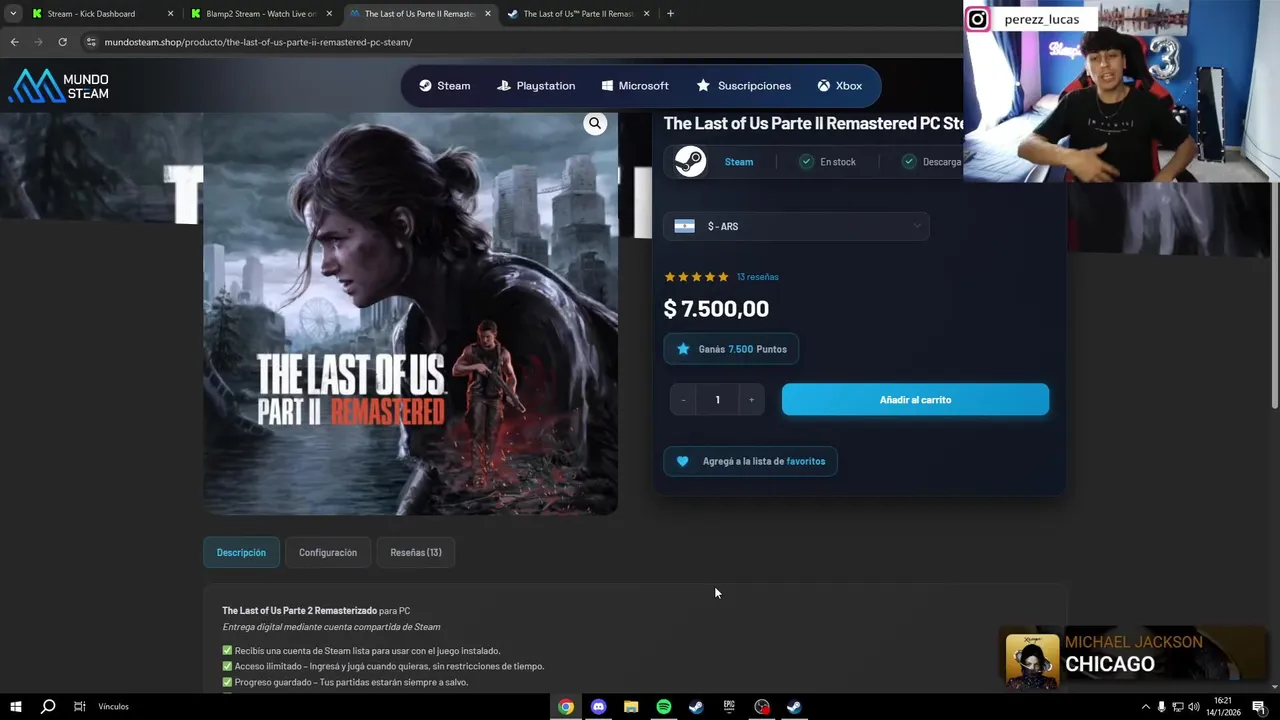1280x720 pixels.
Task: Reload the current page
Action: (x=62, y=42)
